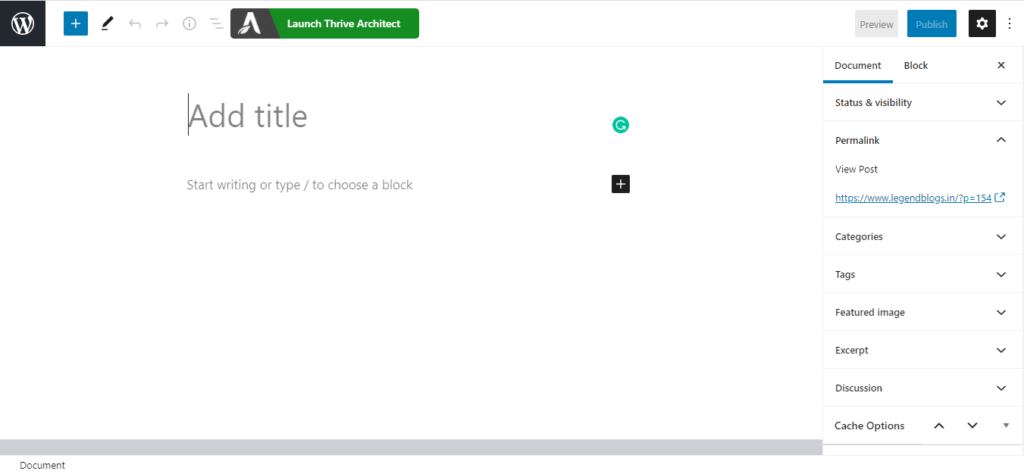Undo the last action
This screenshot has height=474, width=1024.
click(x=135, y=24)
